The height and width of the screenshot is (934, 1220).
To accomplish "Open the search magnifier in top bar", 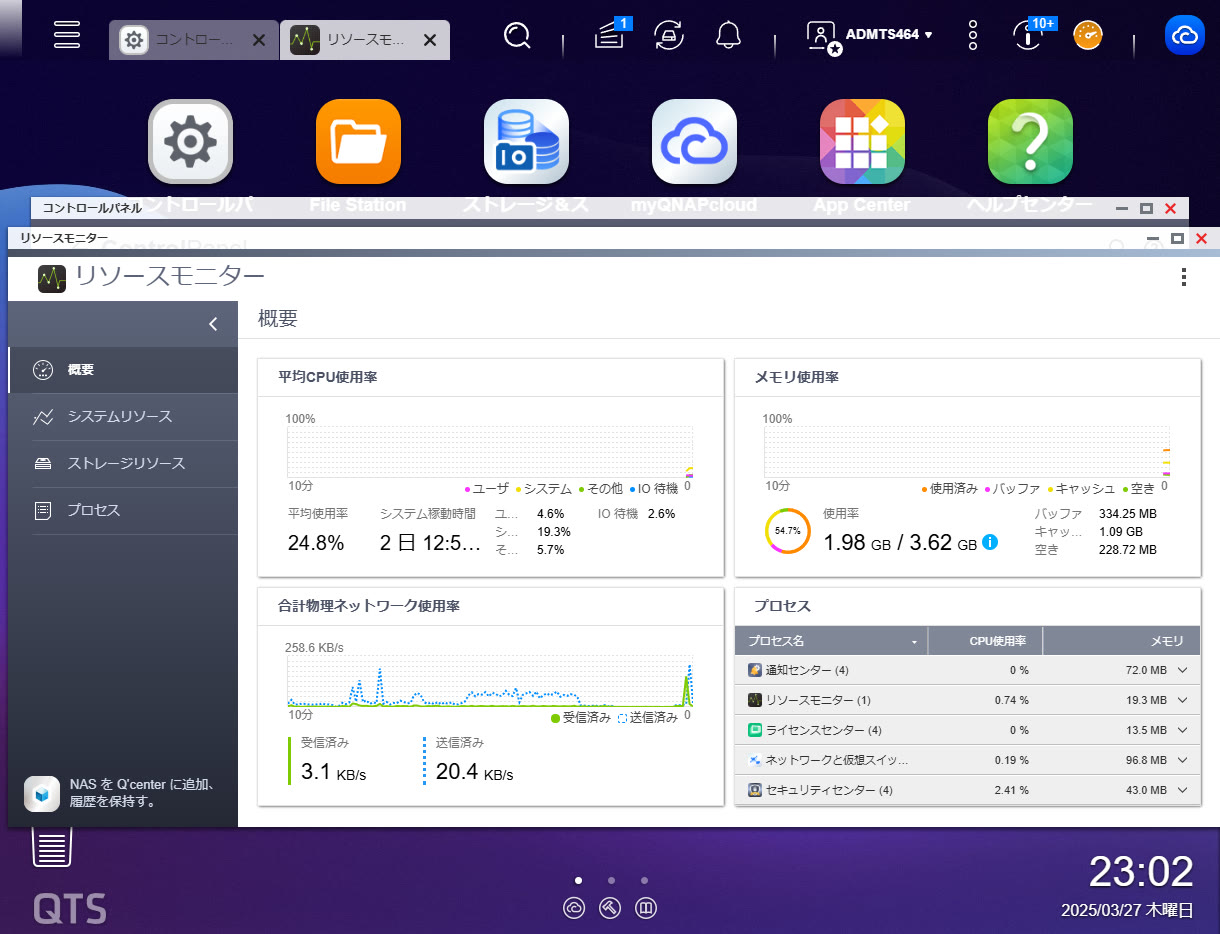I will click(x=517, y=36).
